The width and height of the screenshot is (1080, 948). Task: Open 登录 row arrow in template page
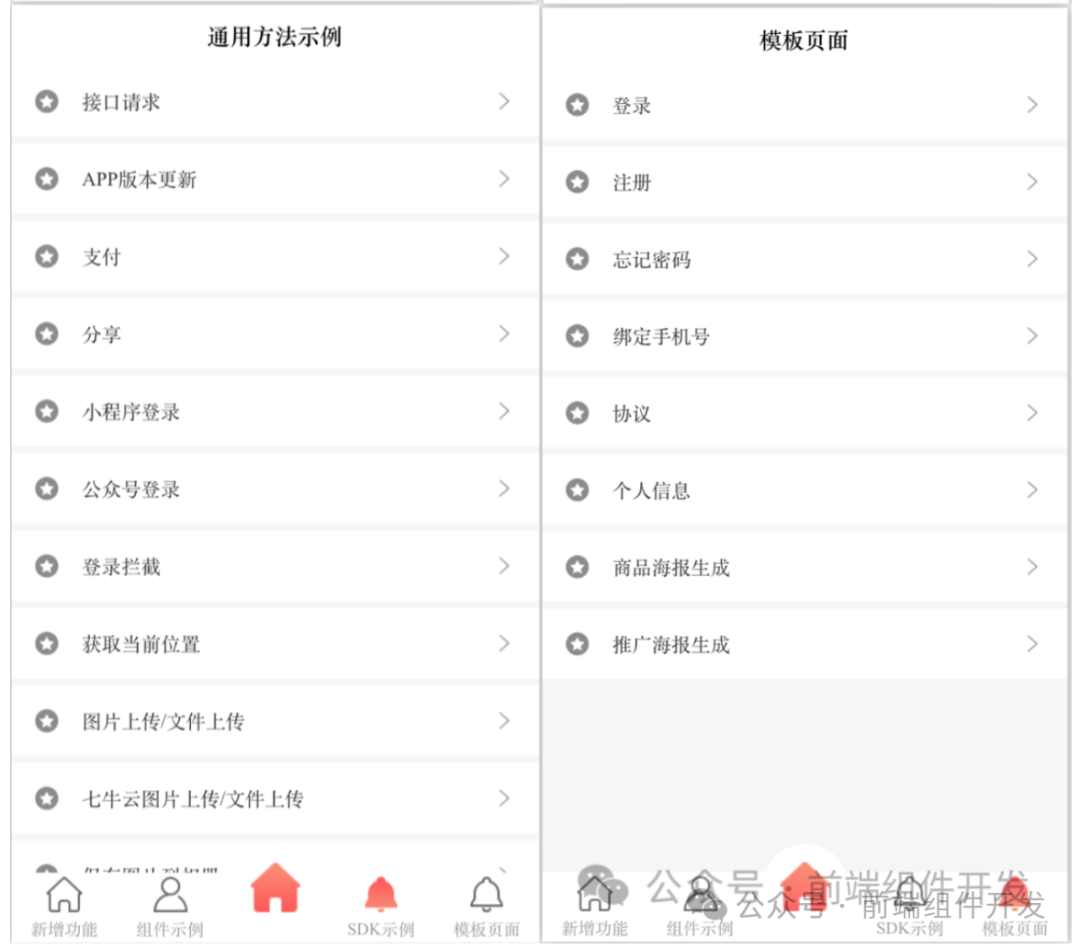tap(1032, 105)
